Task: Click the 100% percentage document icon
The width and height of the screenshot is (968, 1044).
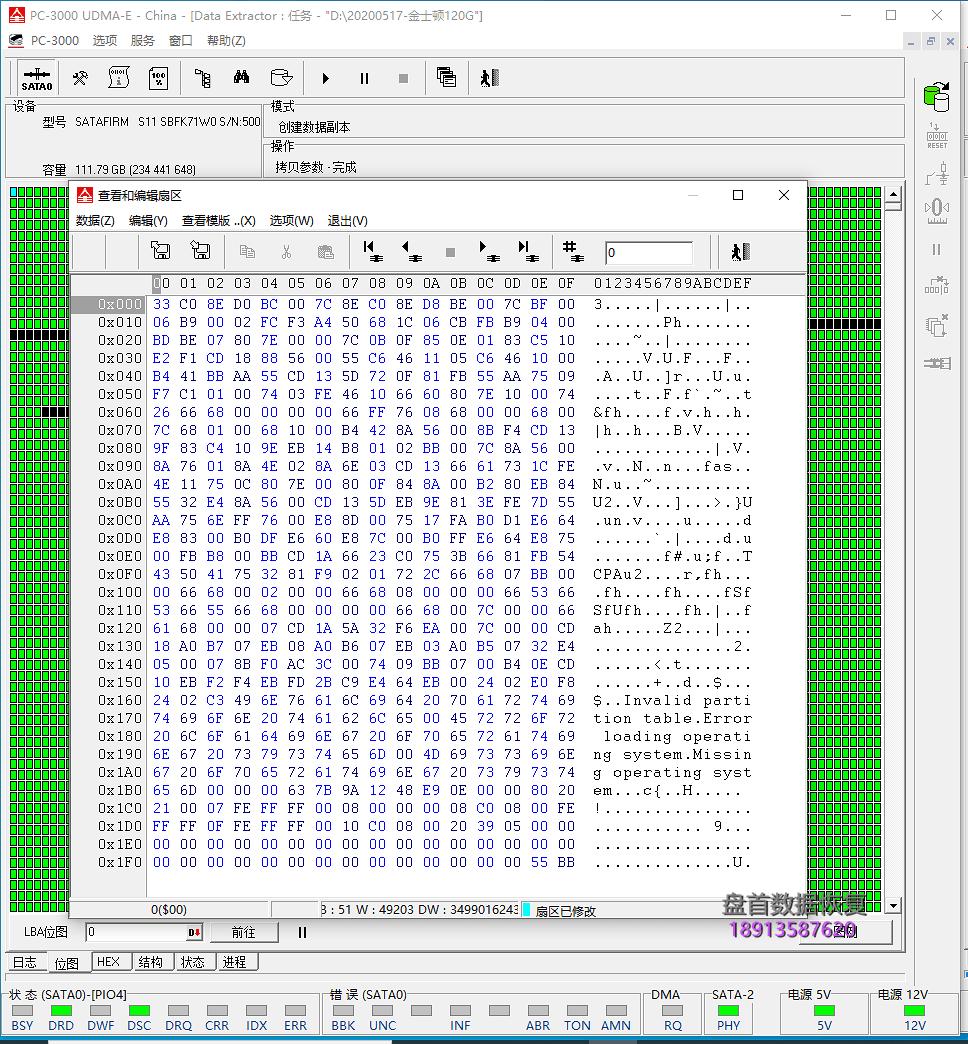Action: (x=158, y=79)
